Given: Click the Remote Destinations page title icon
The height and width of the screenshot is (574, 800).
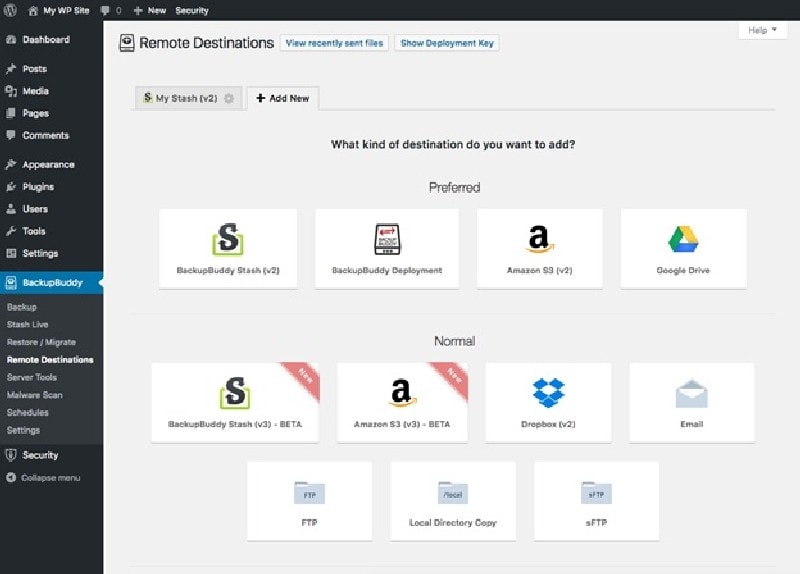Looking at the screenshot, I should [127, 43].
